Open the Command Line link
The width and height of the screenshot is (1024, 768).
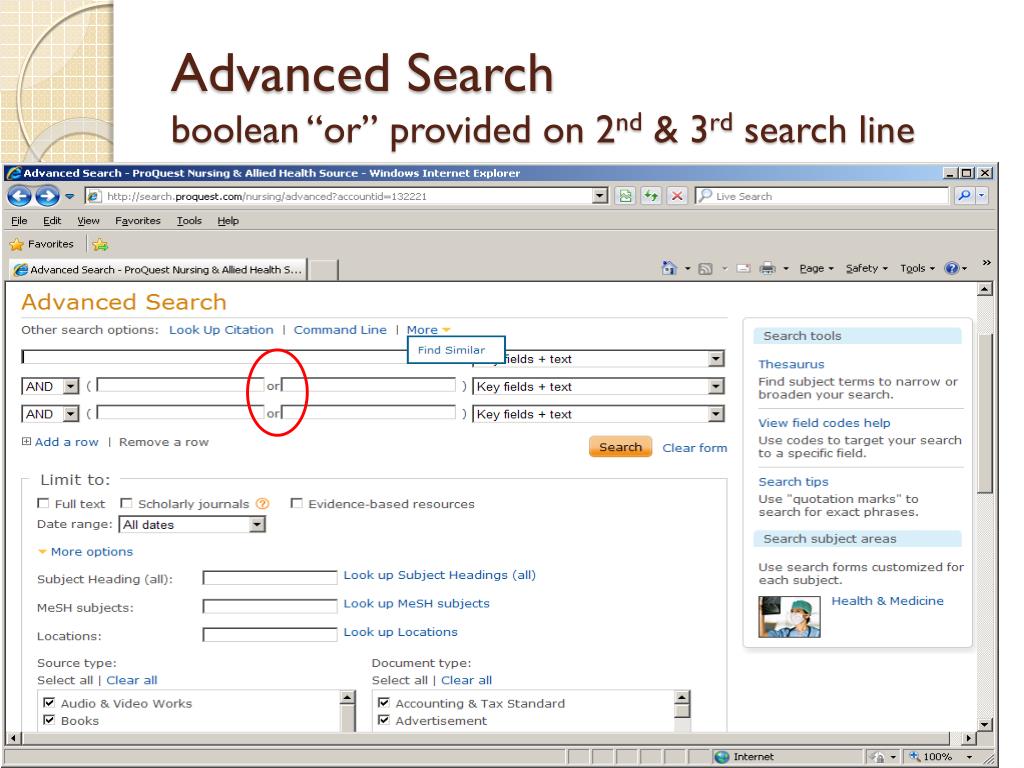340,330
